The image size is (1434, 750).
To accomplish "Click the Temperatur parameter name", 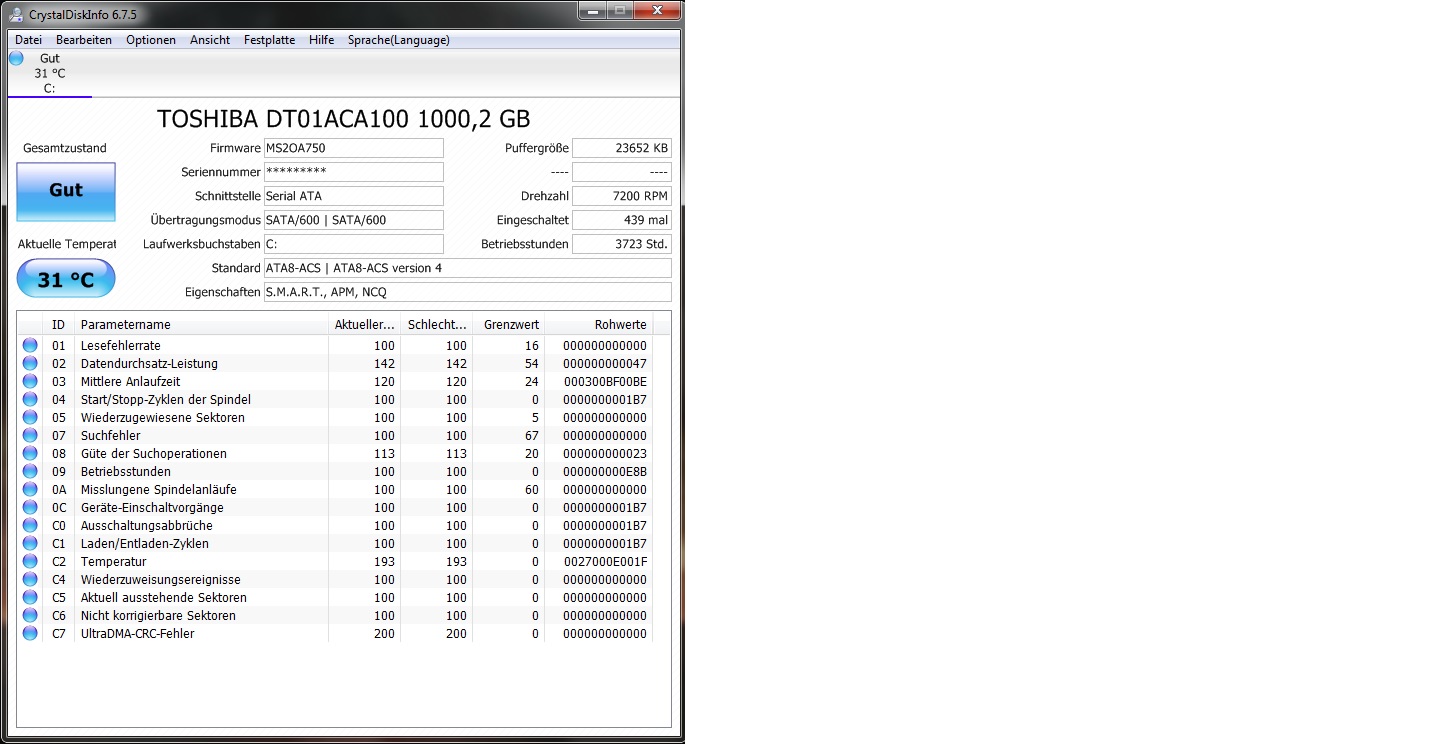I will coord(114,561).
